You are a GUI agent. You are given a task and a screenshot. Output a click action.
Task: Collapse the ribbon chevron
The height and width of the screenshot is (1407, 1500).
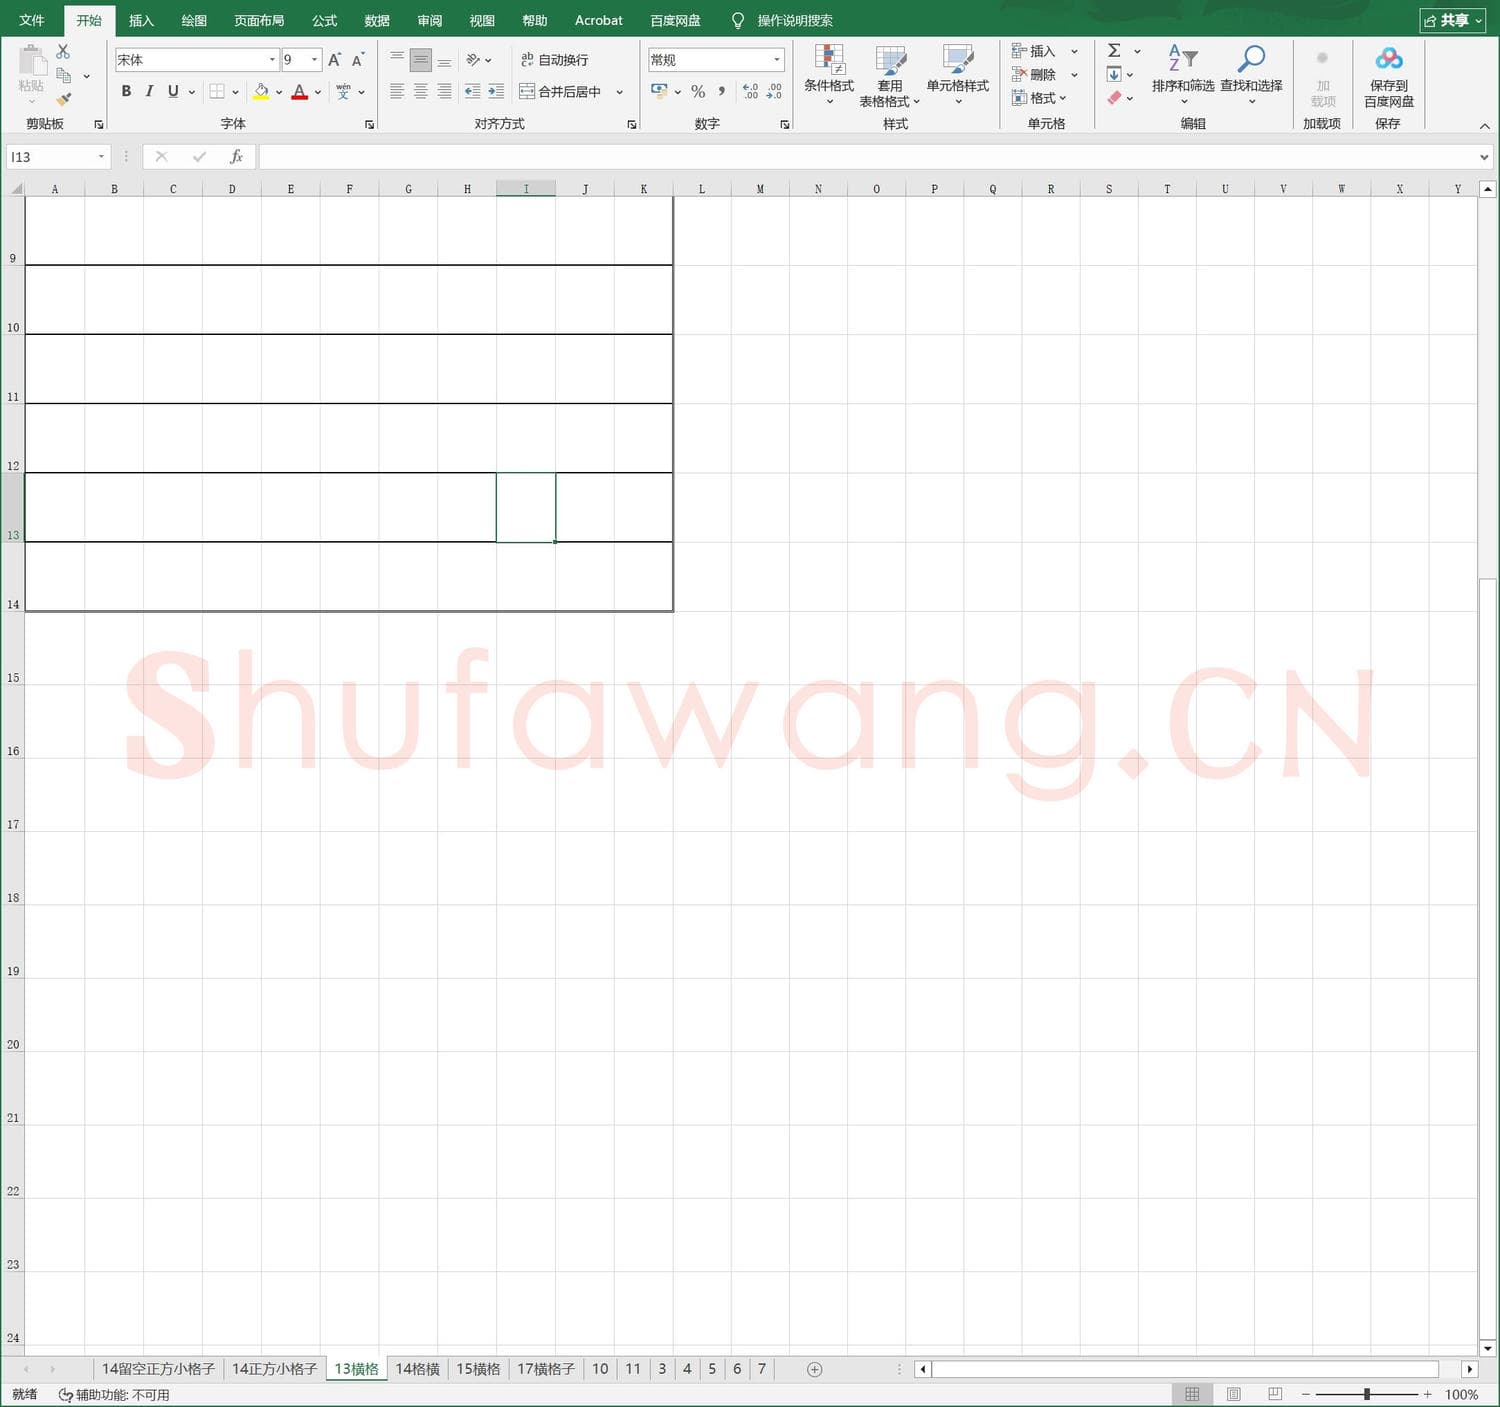click(x=1485, y=126)
